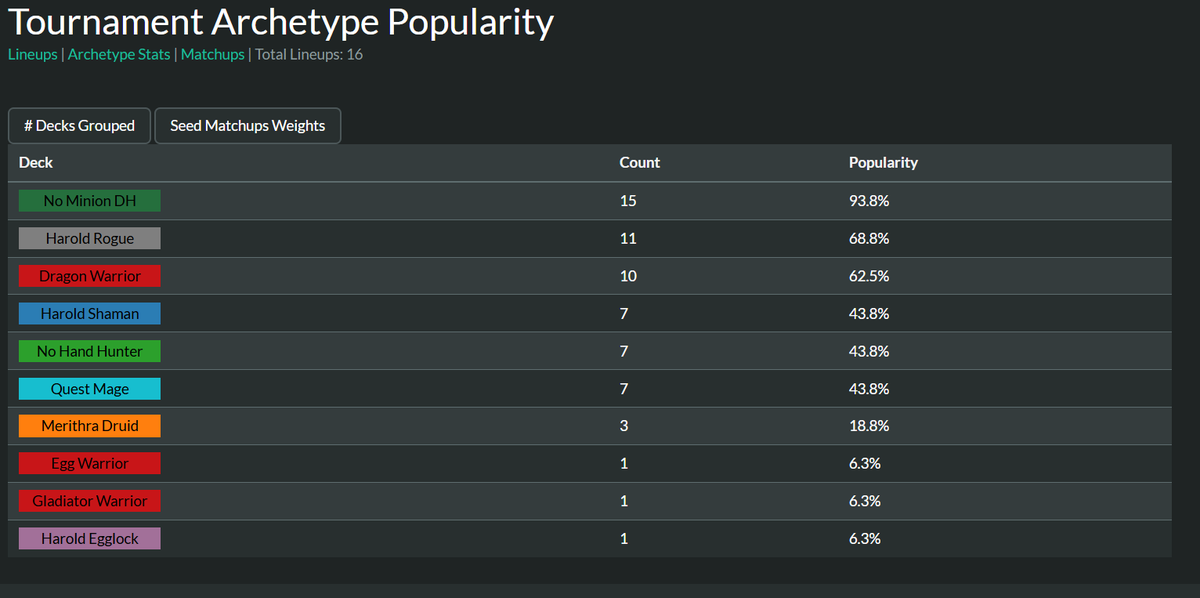Select the No Minion DH deck label
Screen dimensions: 1200x598
pos(90,201)
